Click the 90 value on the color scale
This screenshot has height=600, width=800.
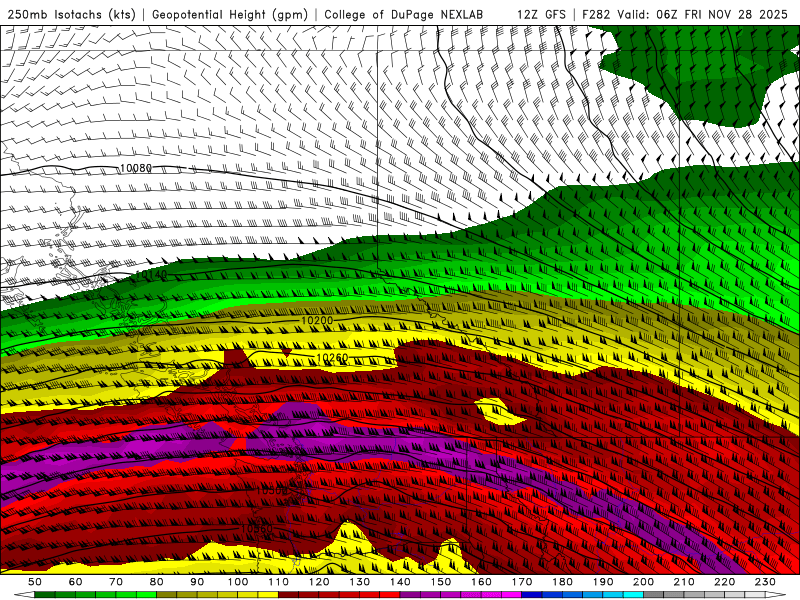click(x=197, y=582)
